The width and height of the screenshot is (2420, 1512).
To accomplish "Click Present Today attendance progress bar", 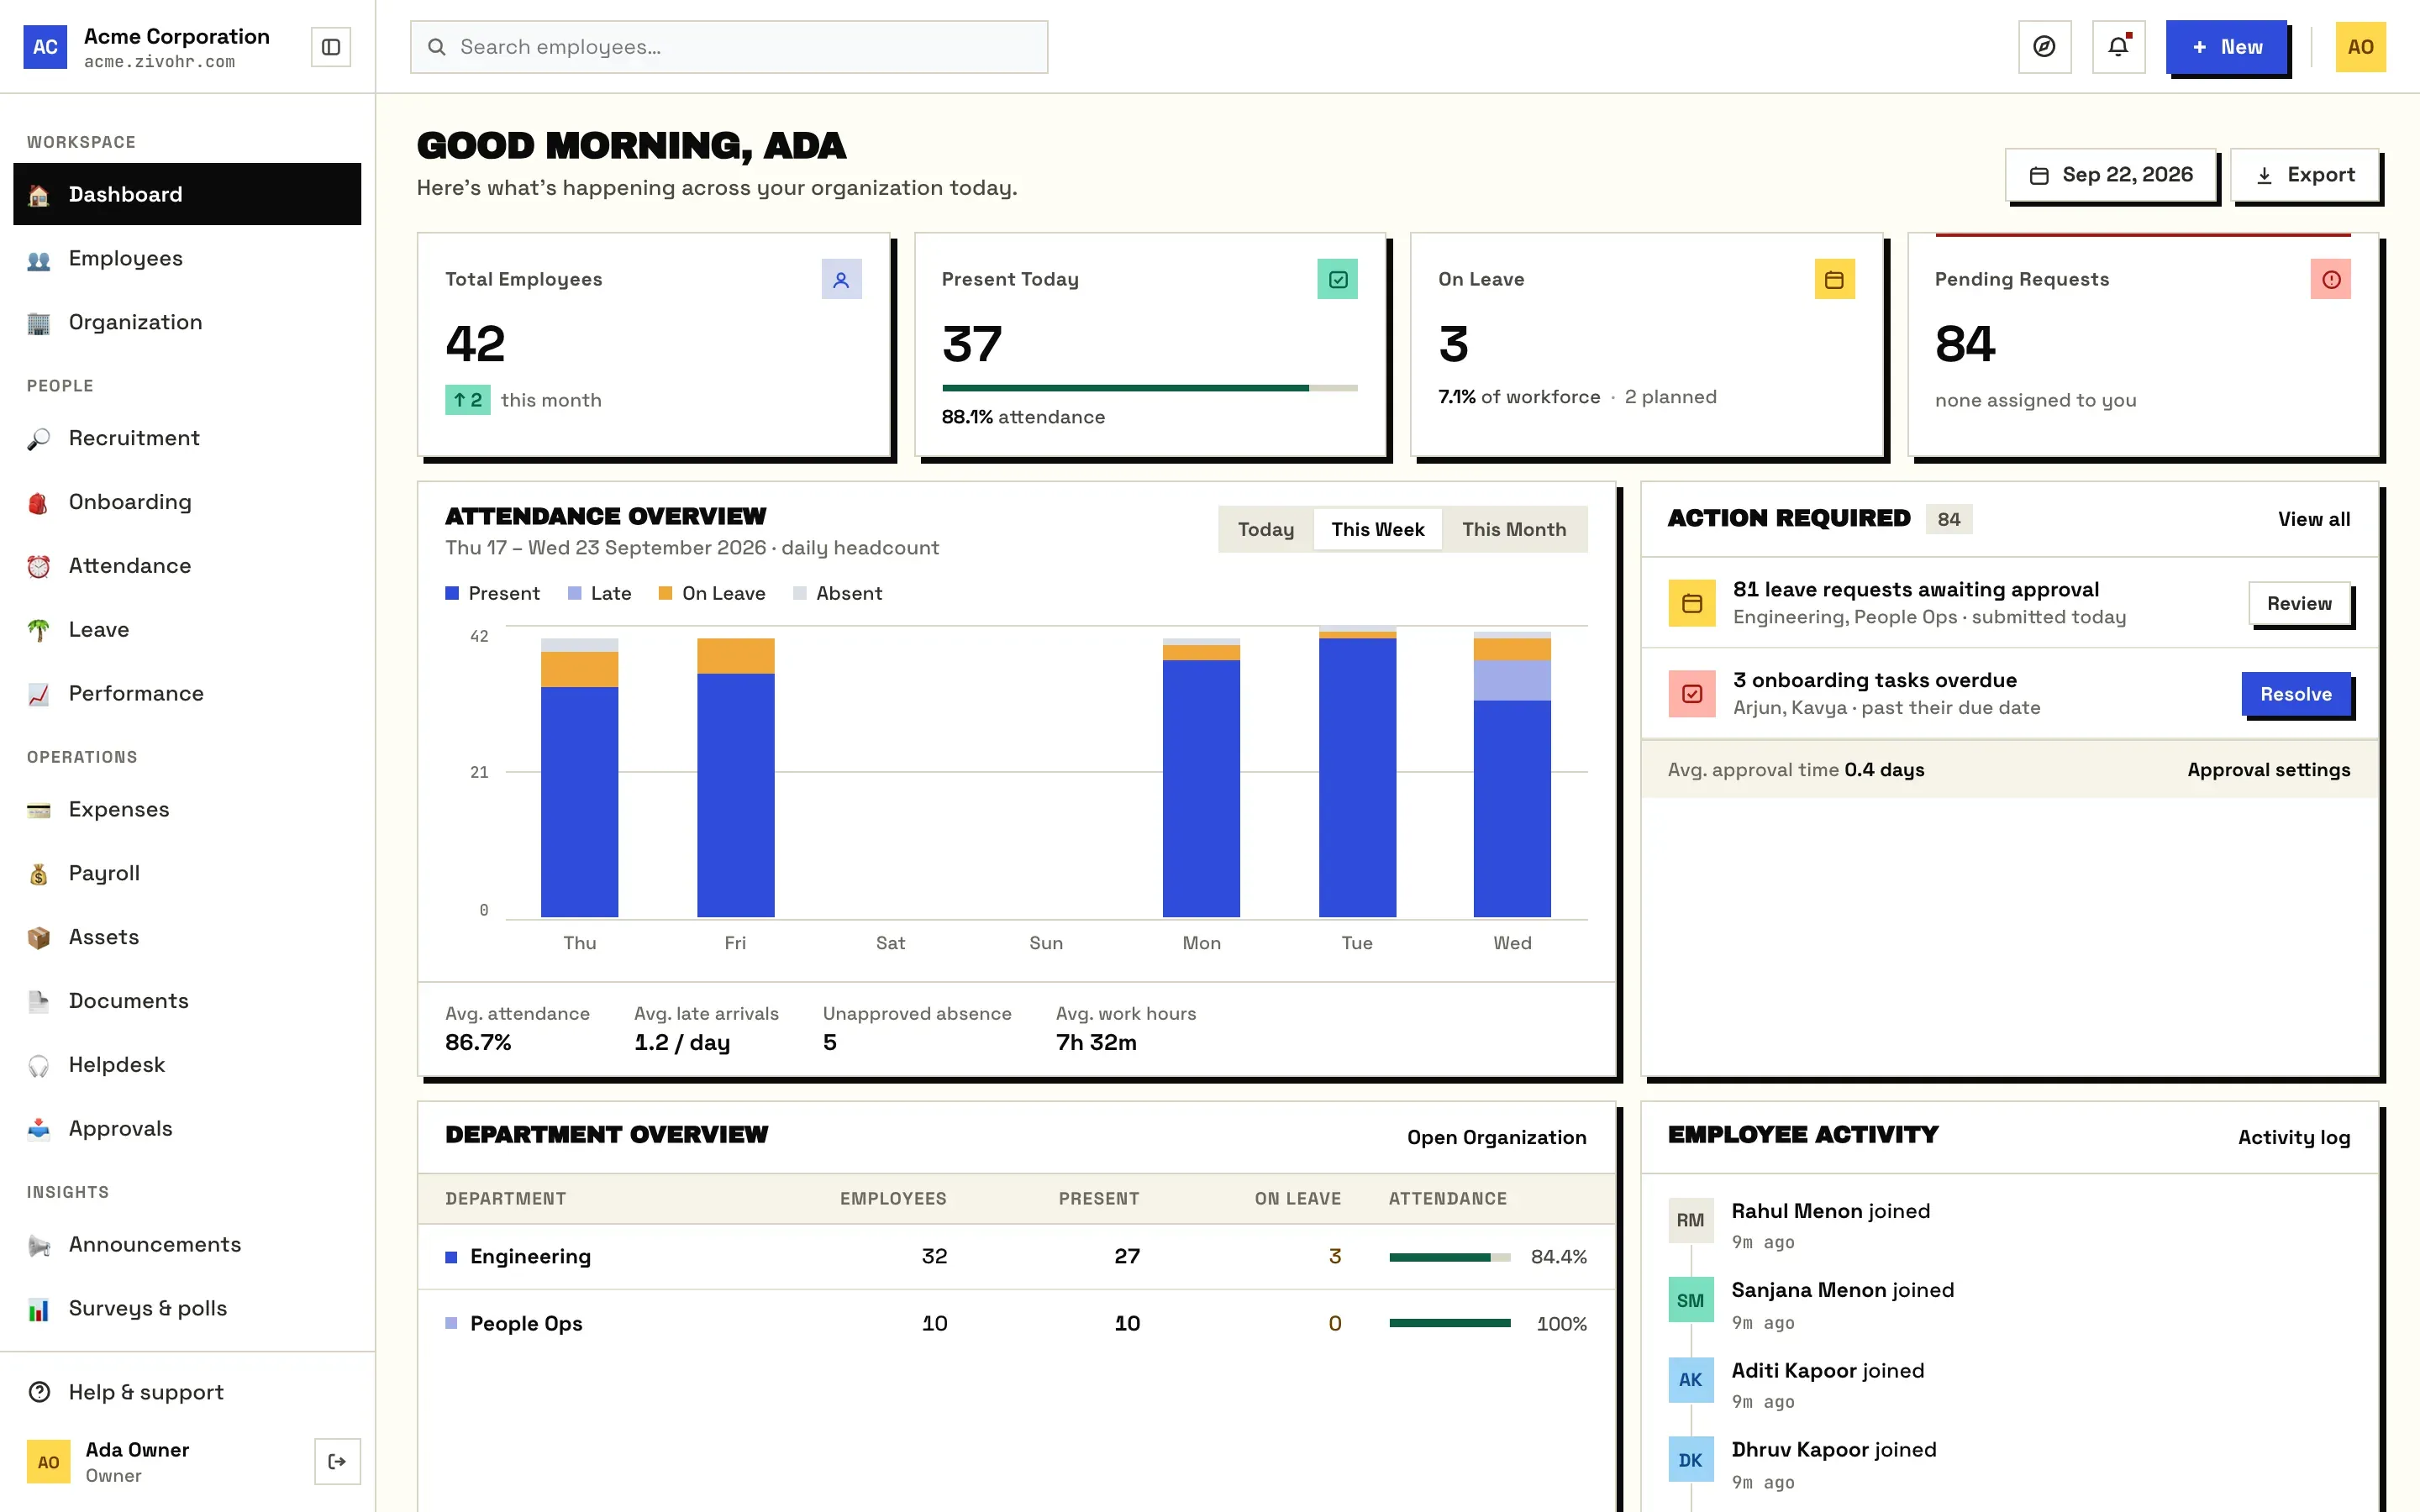I will (1149, 388).
